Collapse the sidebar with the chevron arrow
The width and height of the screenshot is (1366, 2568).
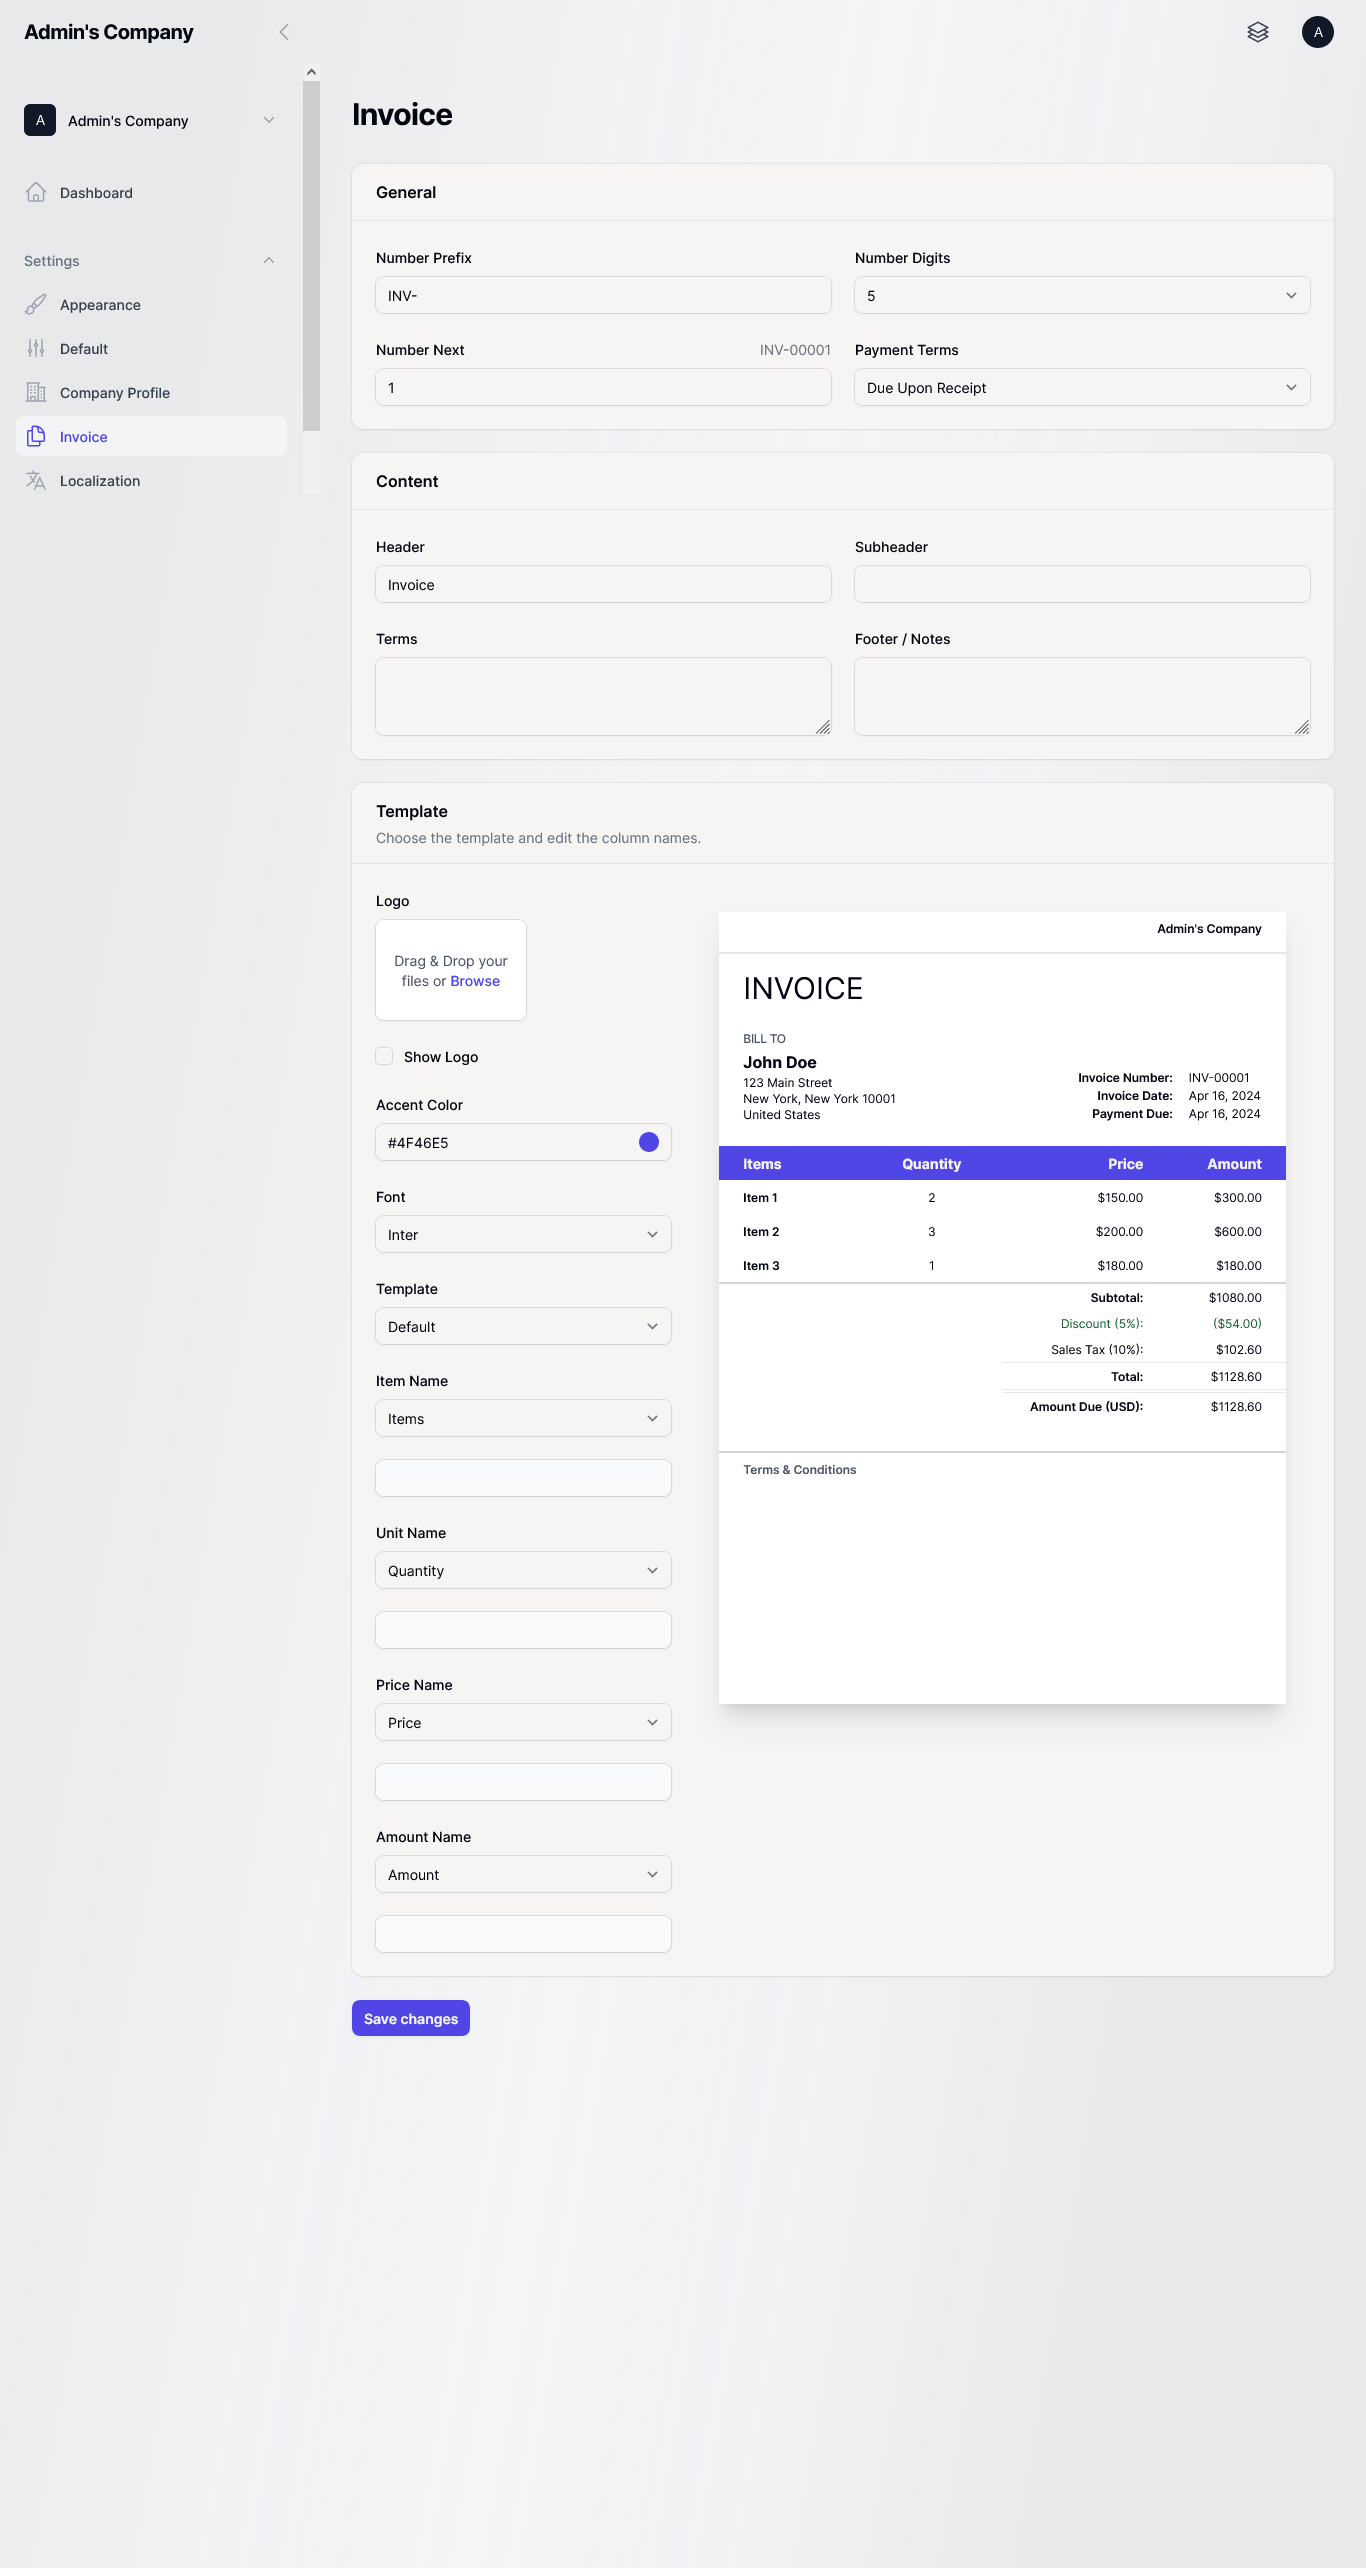(284, 32)
